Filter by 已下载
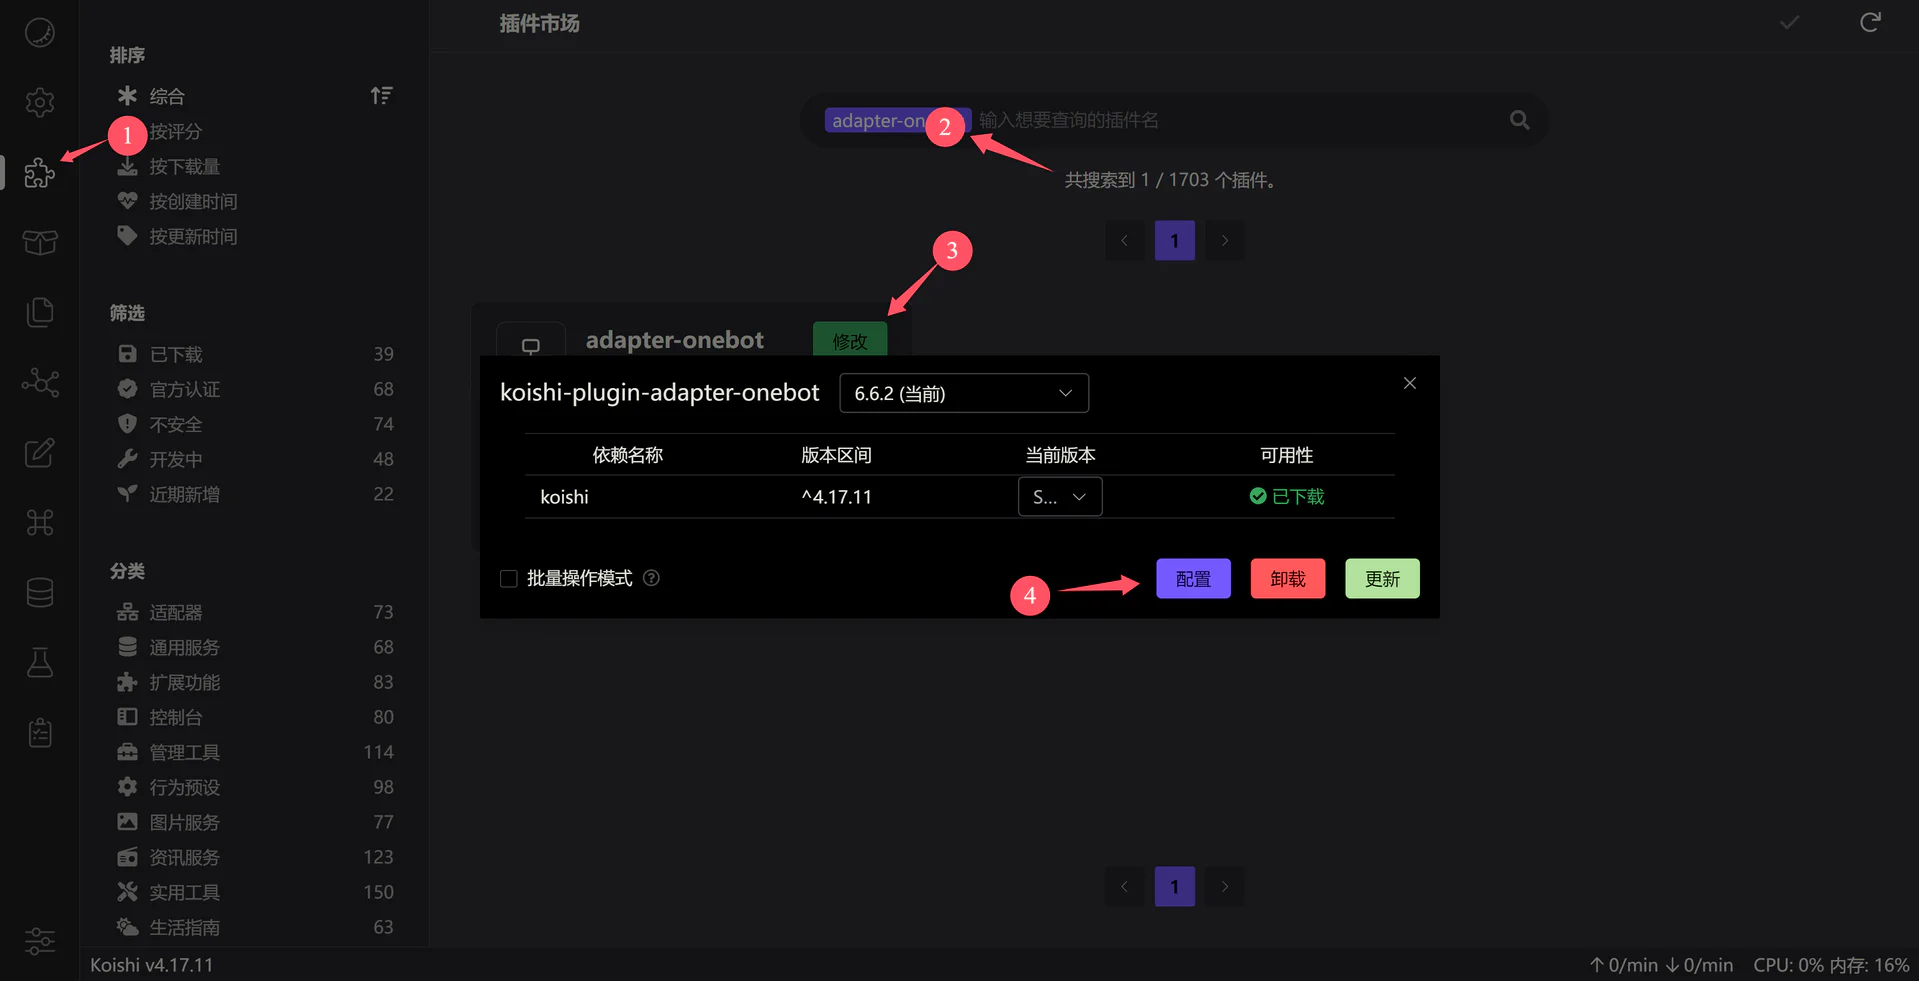 tap(255, 354)
